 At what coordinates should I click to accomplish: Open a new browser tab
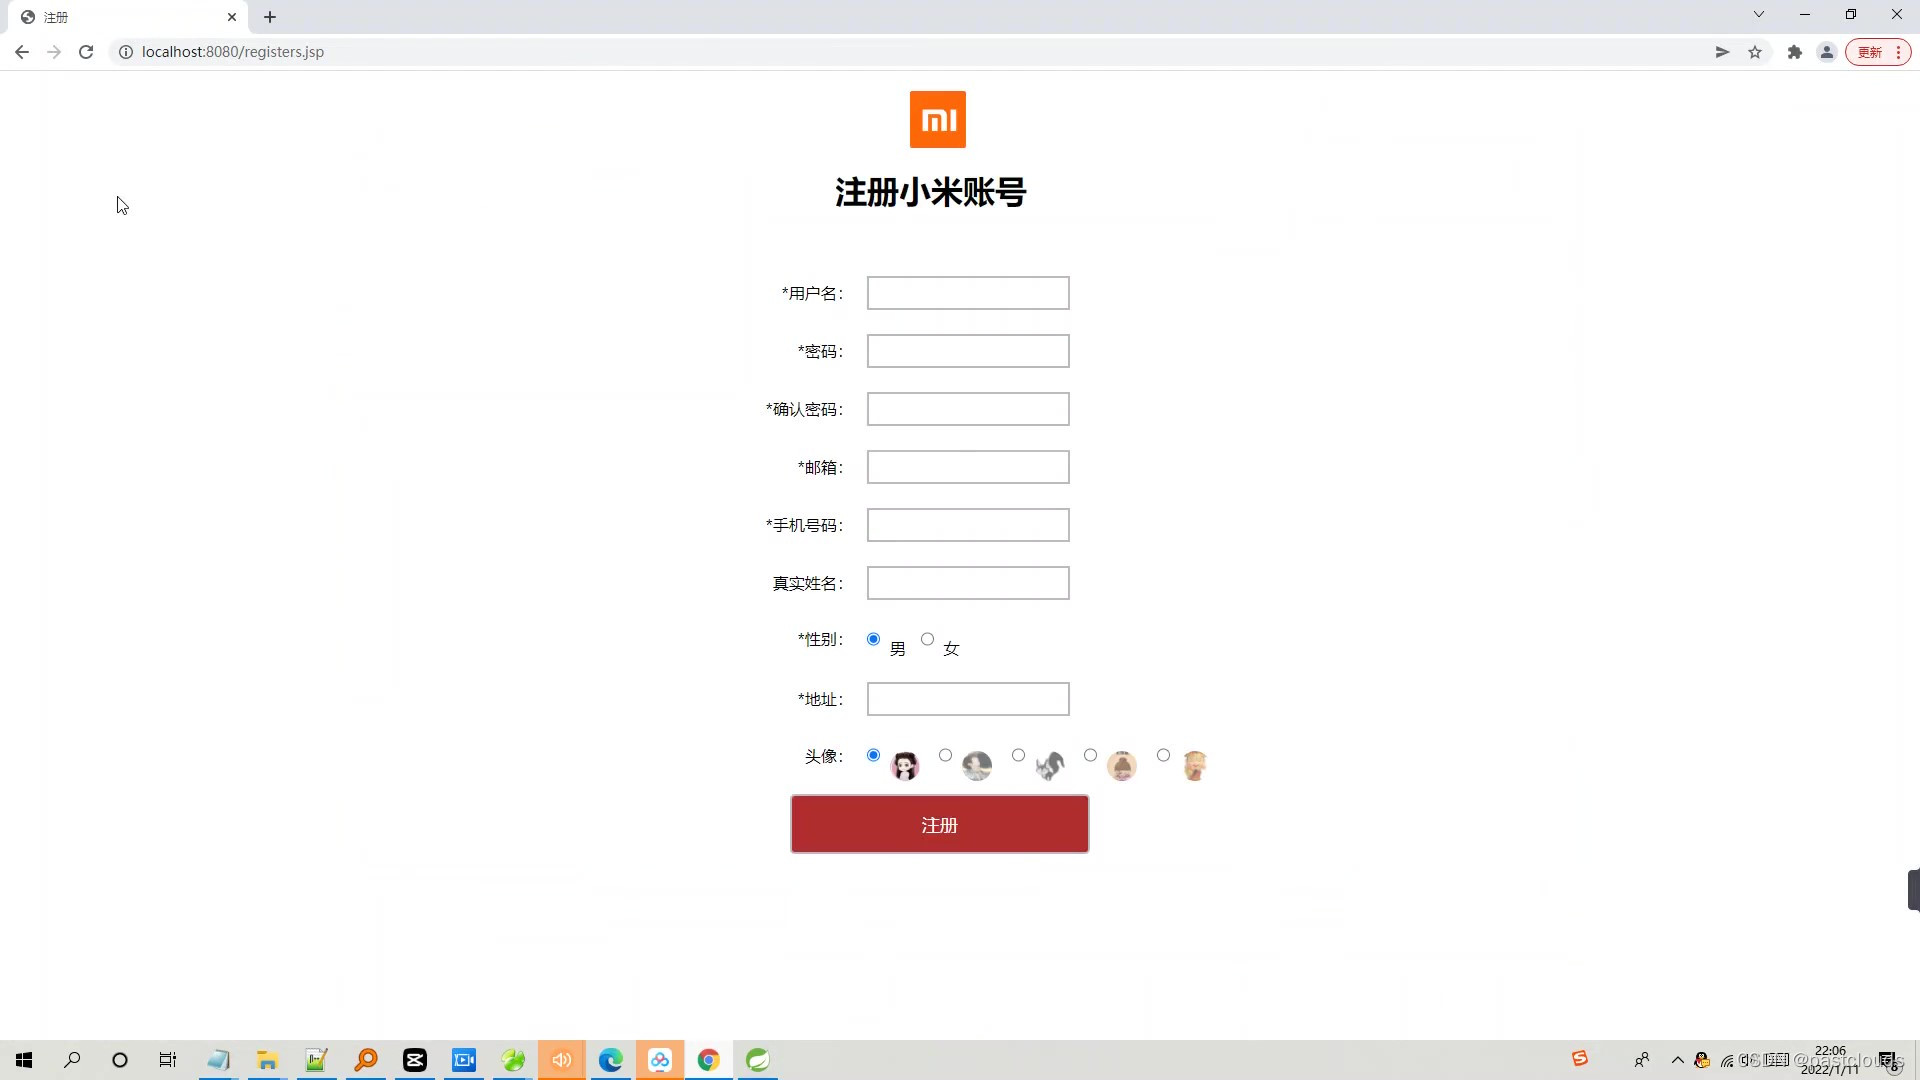270,17
